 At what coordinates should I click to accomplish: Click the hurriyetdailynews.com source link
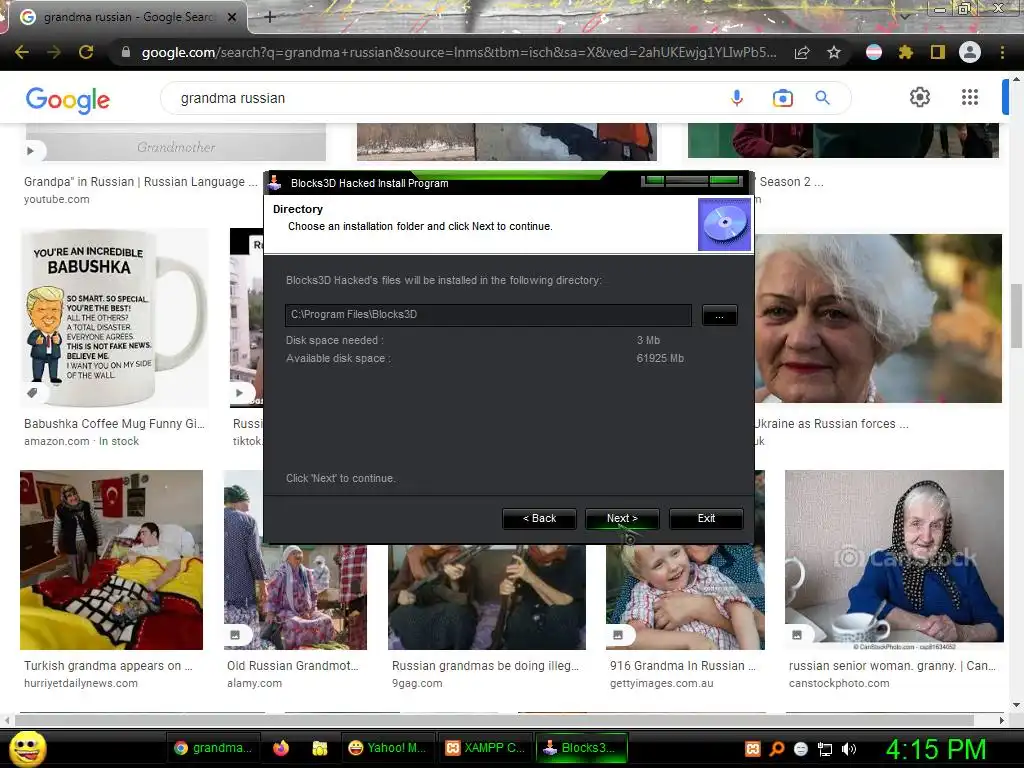pyautogui.click(x=81, y=683)
